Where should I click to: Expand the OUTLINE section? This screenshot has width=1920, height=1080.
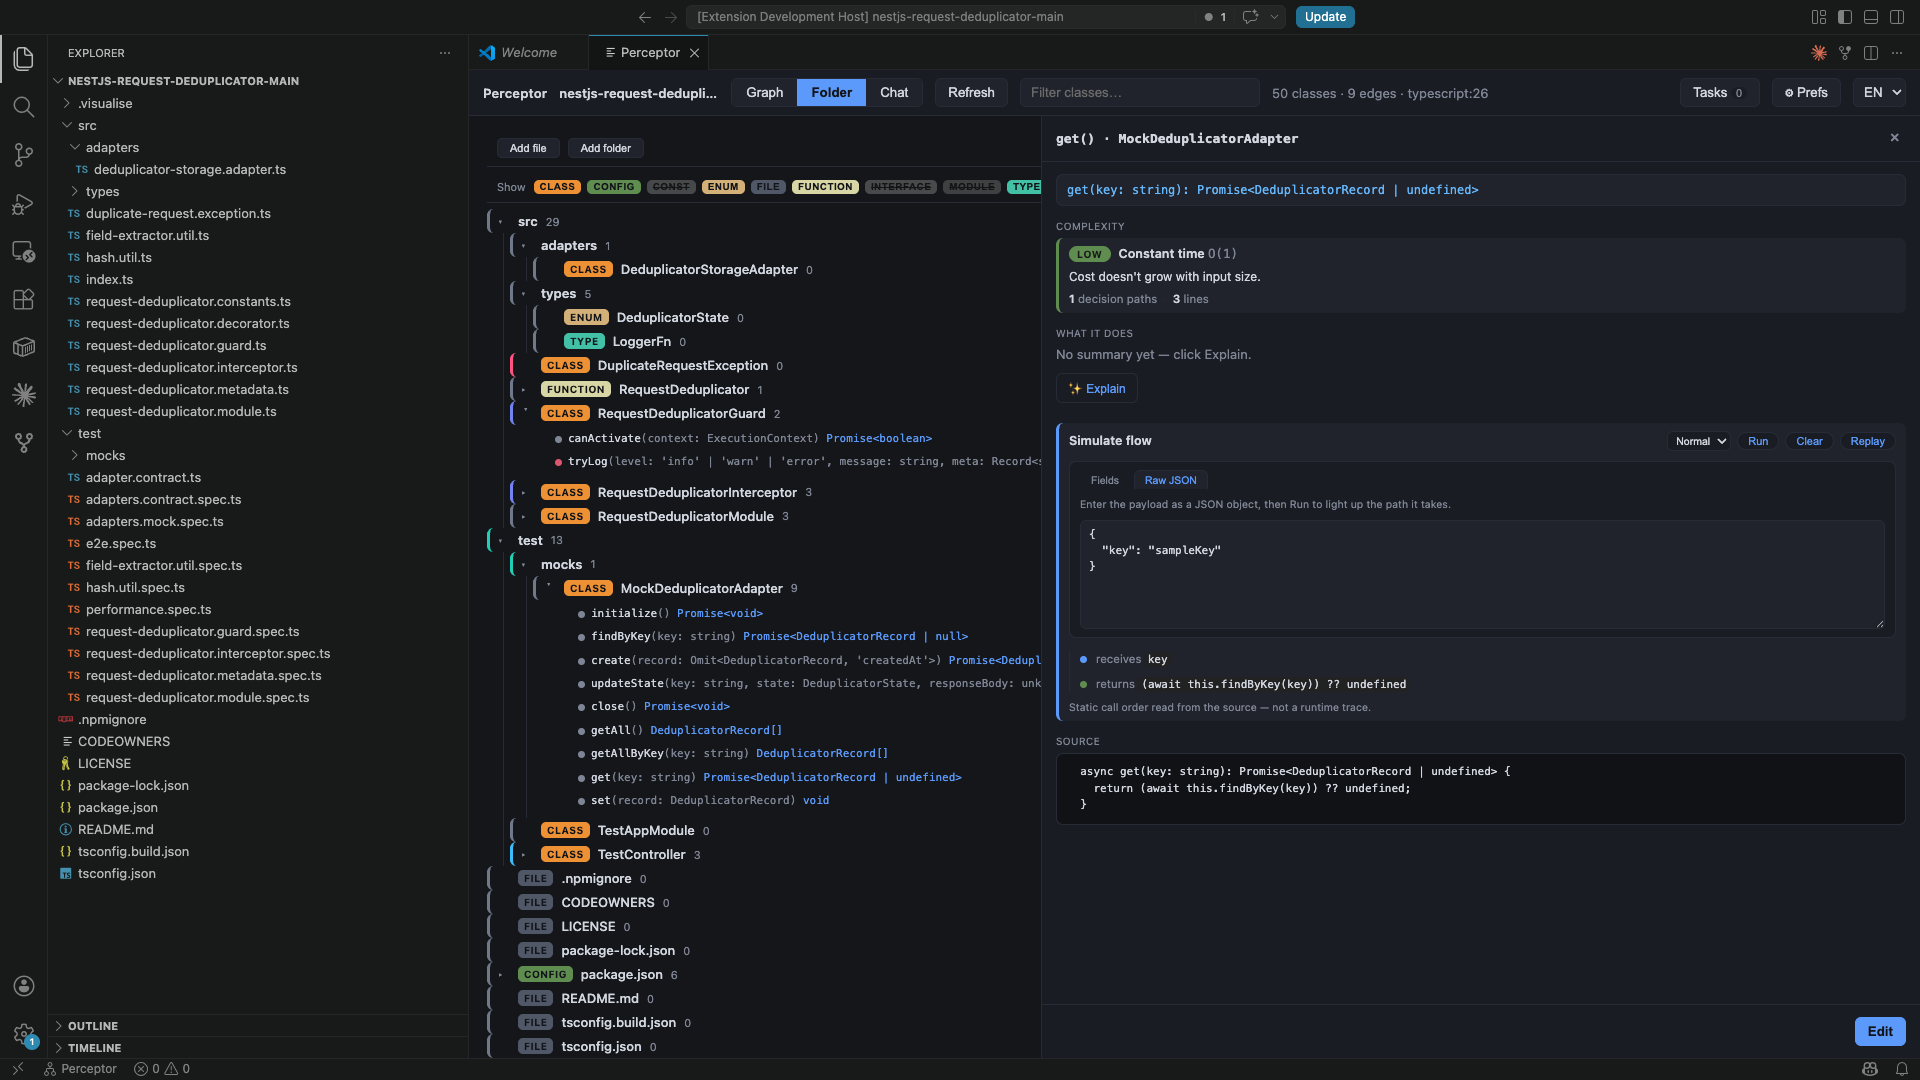click(x=92, y=1027)
